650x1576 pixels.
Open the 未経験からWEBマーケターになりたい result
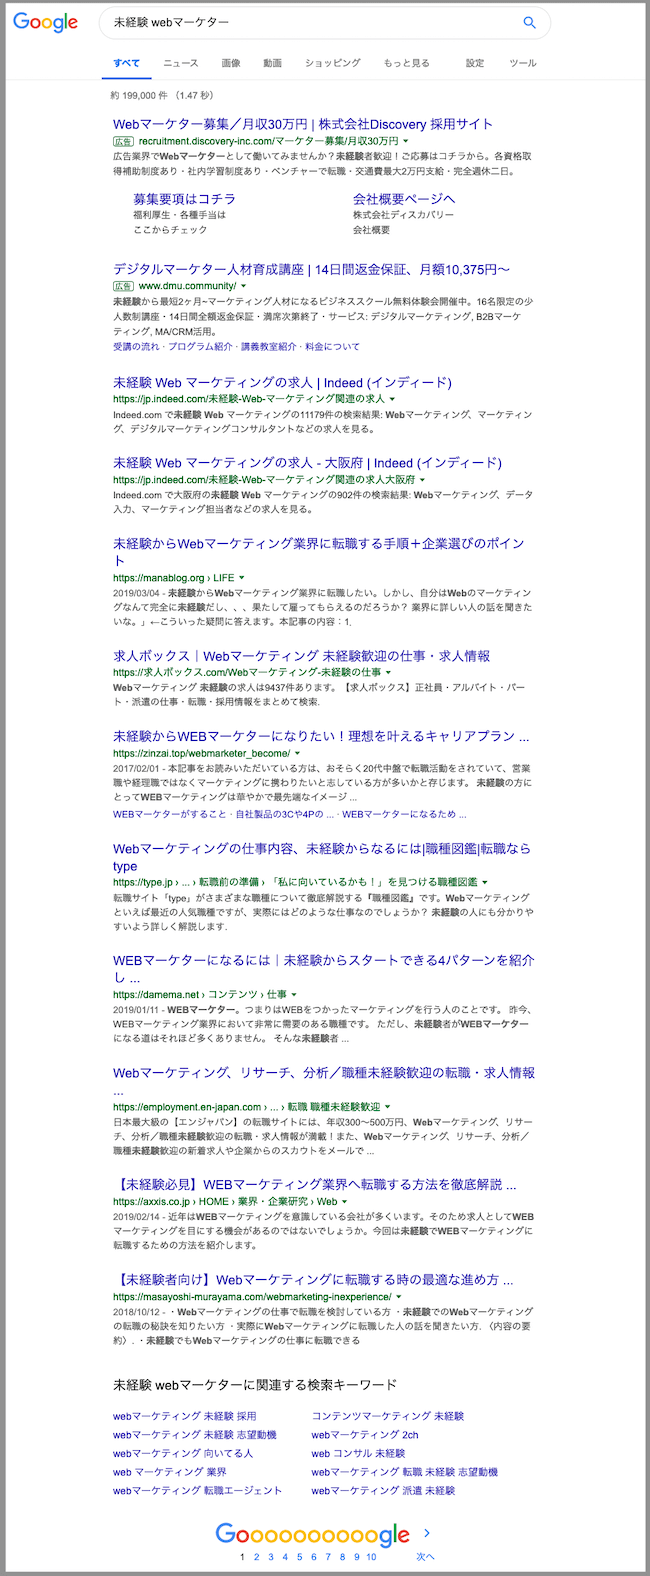click(x=321, y=736)
